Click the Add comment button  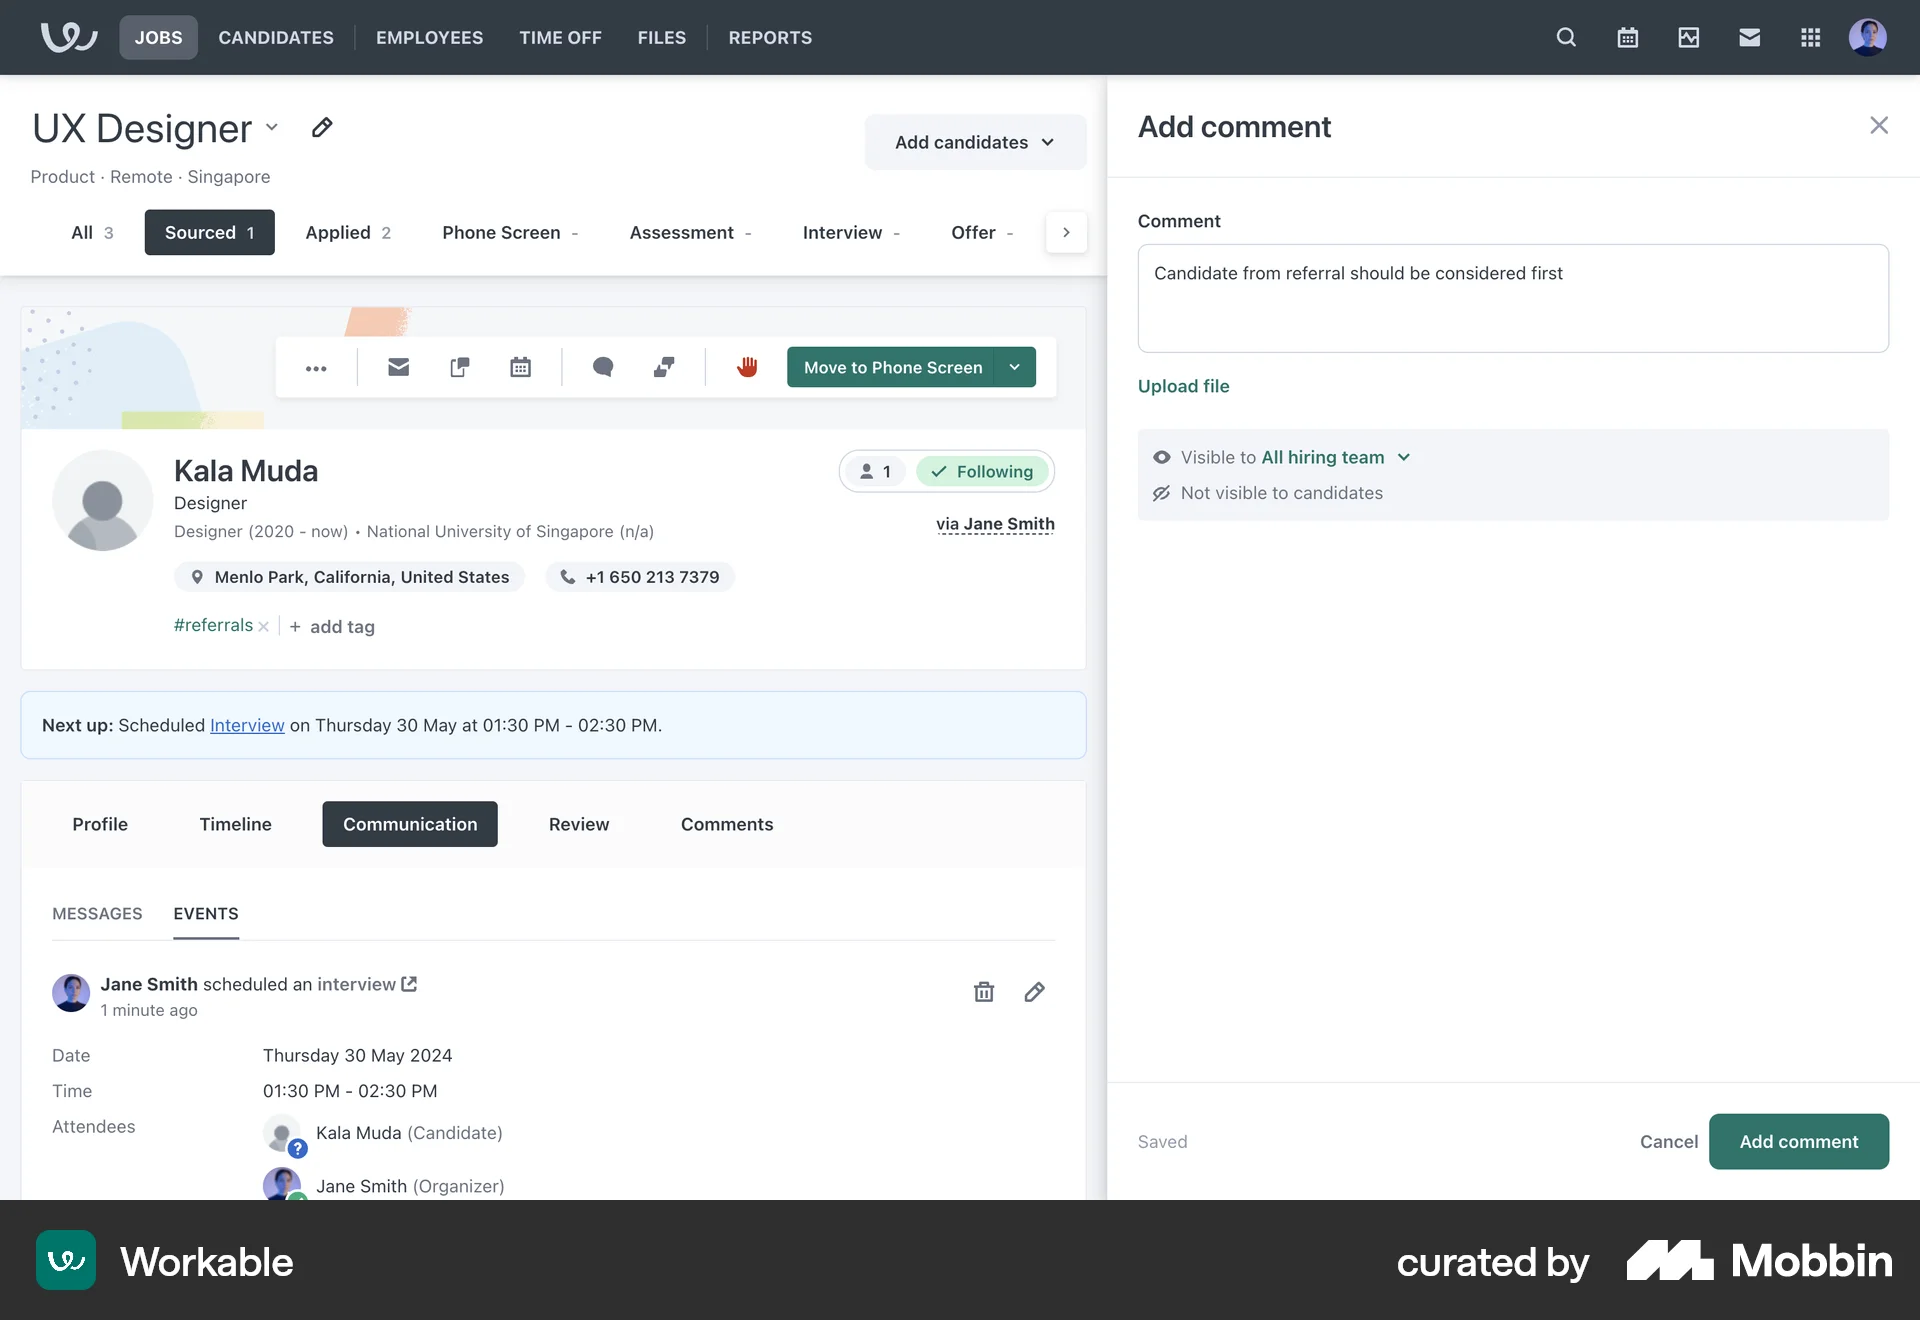coord(1799,1141)
